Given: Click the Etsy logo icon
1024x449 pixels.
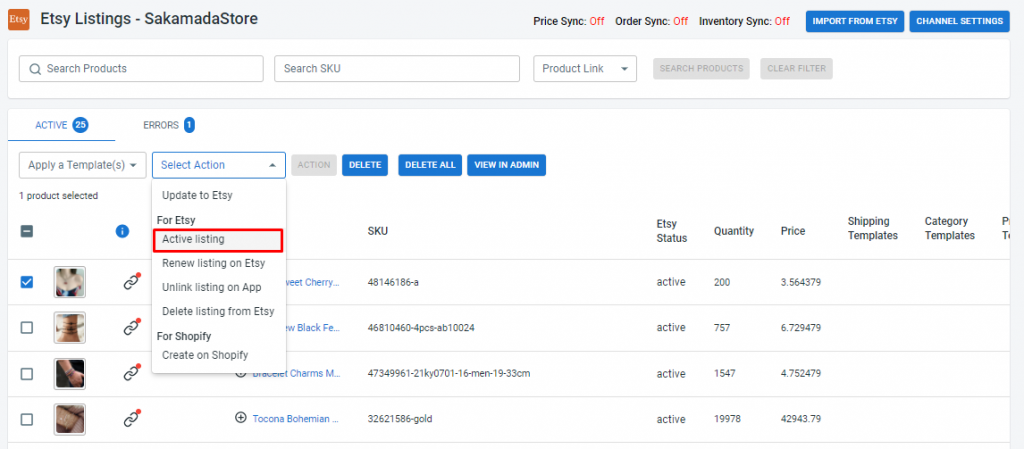Looking at the screenshot, I should (x=18, y=20).
